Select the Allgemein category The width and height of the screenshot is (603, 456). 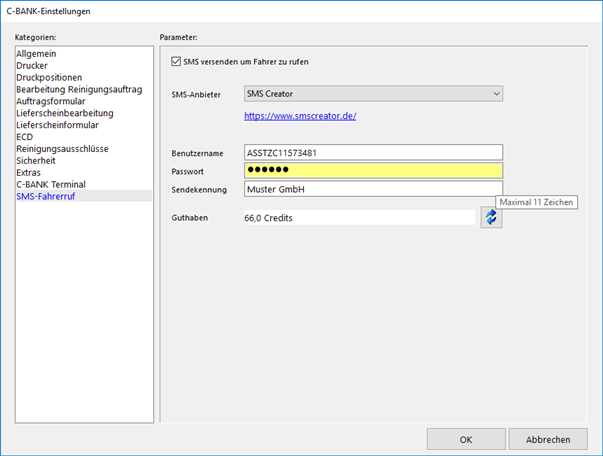click(37, 53)
